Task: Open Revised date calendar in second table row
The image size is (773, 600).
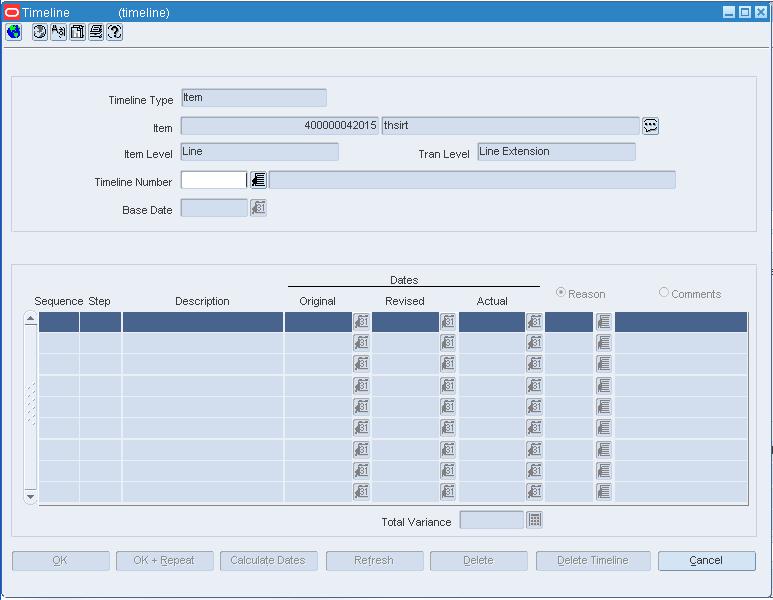Action: pos(448,343)
